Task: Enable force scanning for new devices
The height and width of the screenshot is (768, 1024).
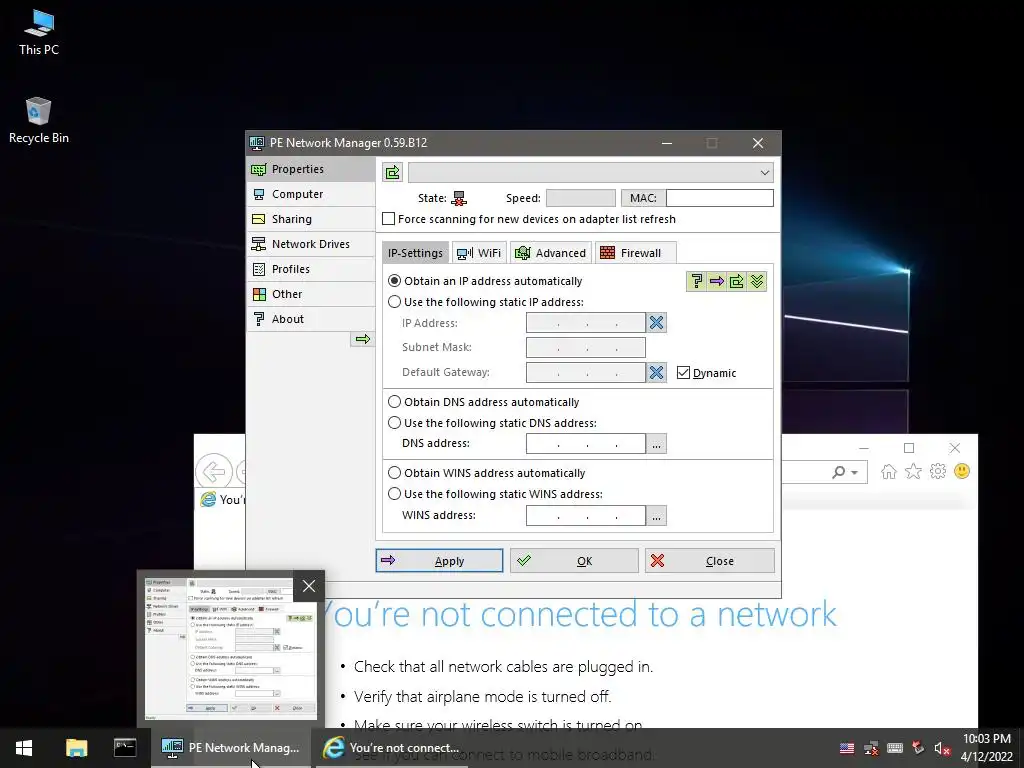Action: click(x=389, y=219)
